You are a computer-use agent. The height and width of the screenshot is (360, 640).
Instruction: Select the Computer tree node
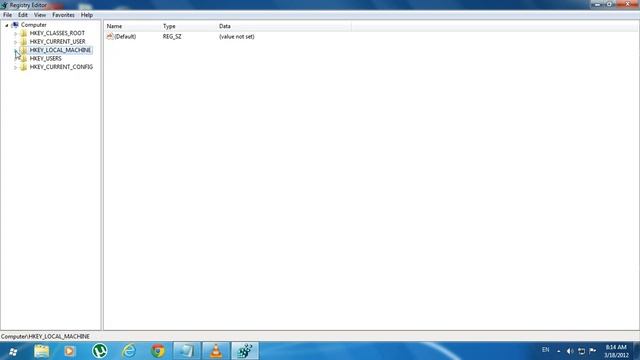pyautogui.click(x=33, y=25)
